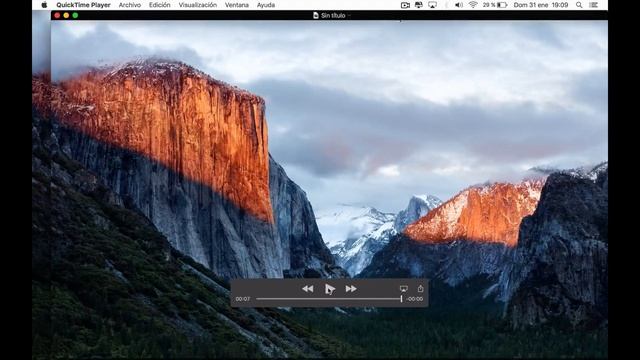The image size is (640, 360).
Task: Open the volume icon in the menu bar
Action: pyautogui.click(x=459, y=5)
